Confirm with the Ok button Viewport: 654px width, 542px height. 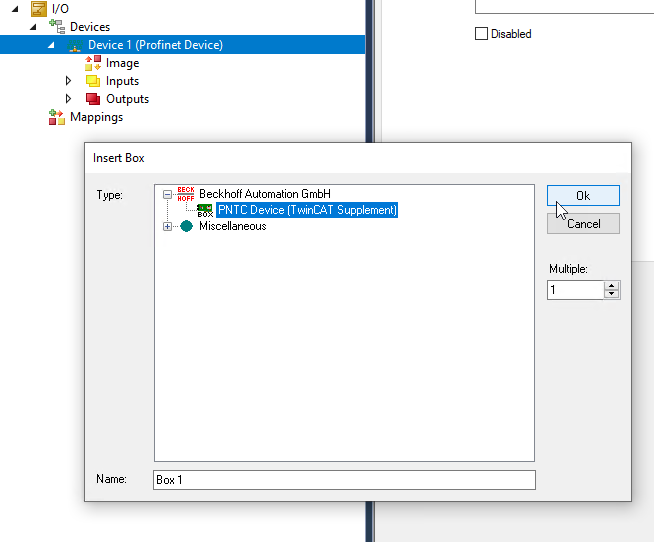click(583, 196)
